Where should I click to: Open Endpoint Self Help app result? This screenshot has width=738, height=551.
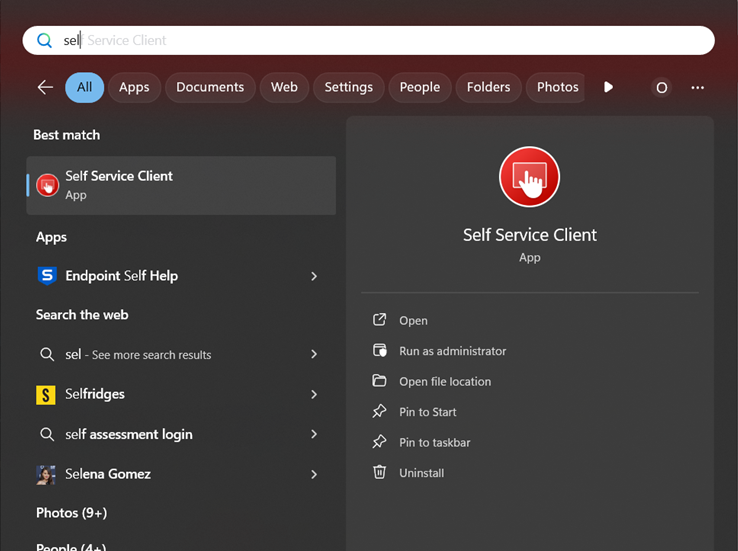click(181, 276)
